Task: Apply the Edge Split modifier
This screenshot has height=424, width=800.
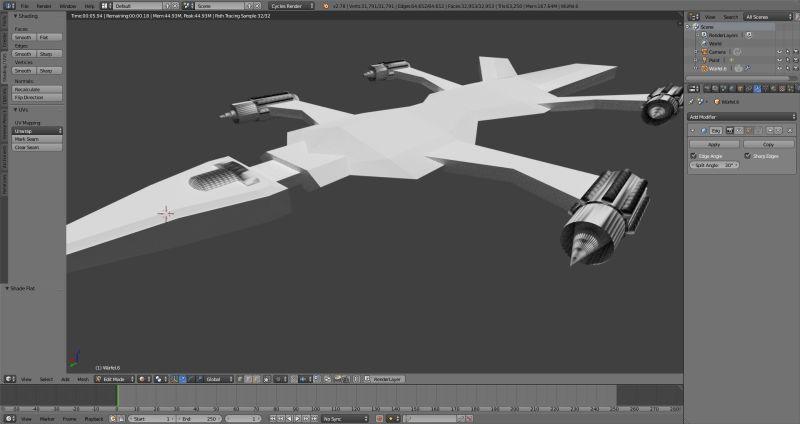Action: (714, 145)
